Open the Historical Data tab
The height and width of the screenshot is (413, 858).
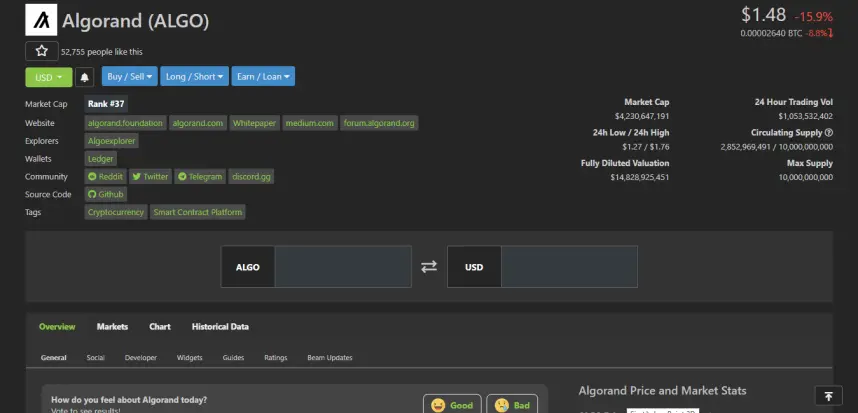click(x=220, y=327)
